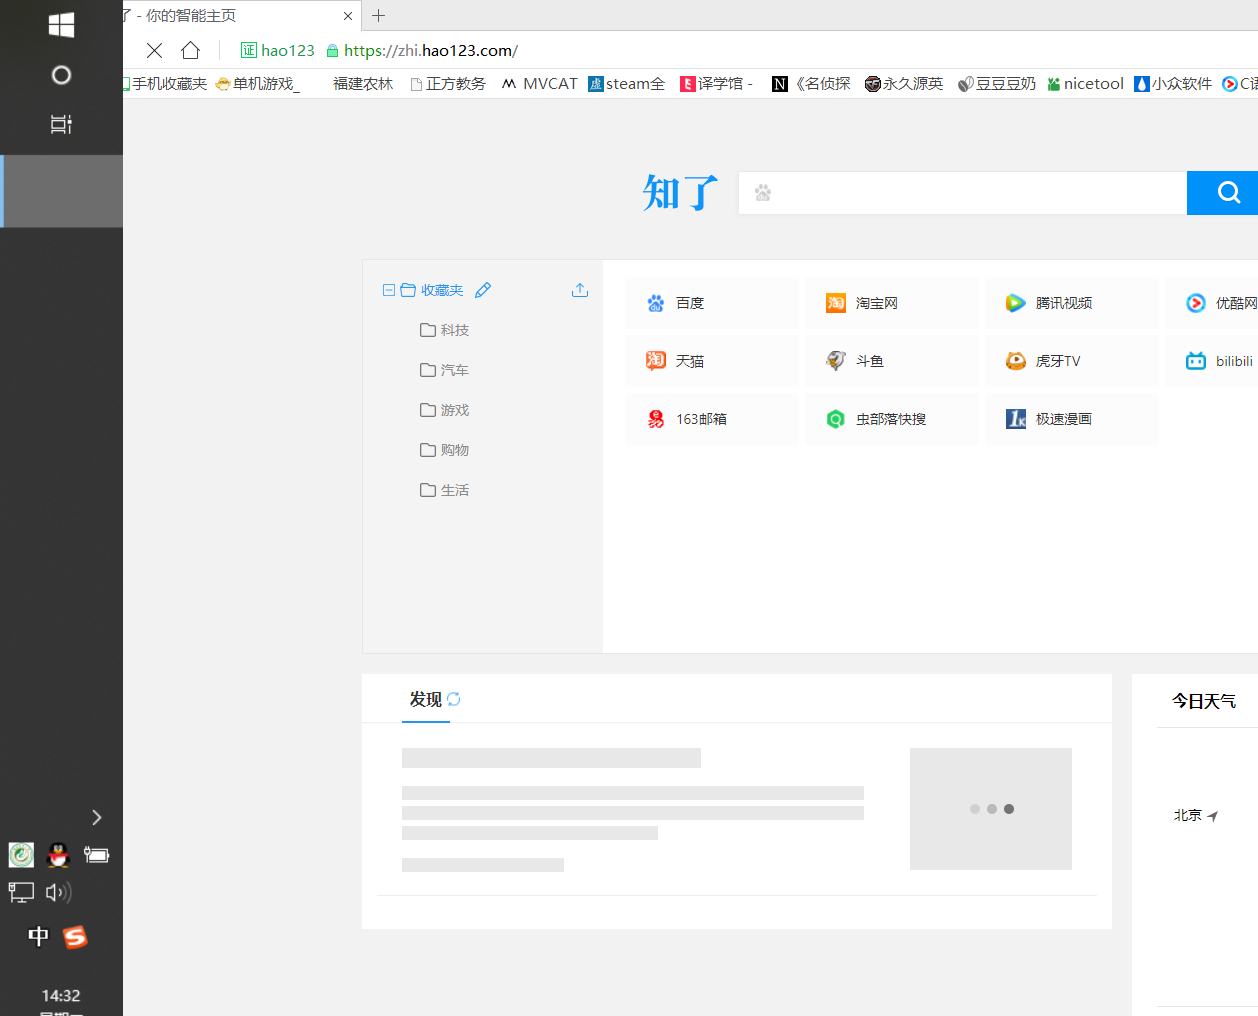Open 百度 shortcut tile

[712, 303]
